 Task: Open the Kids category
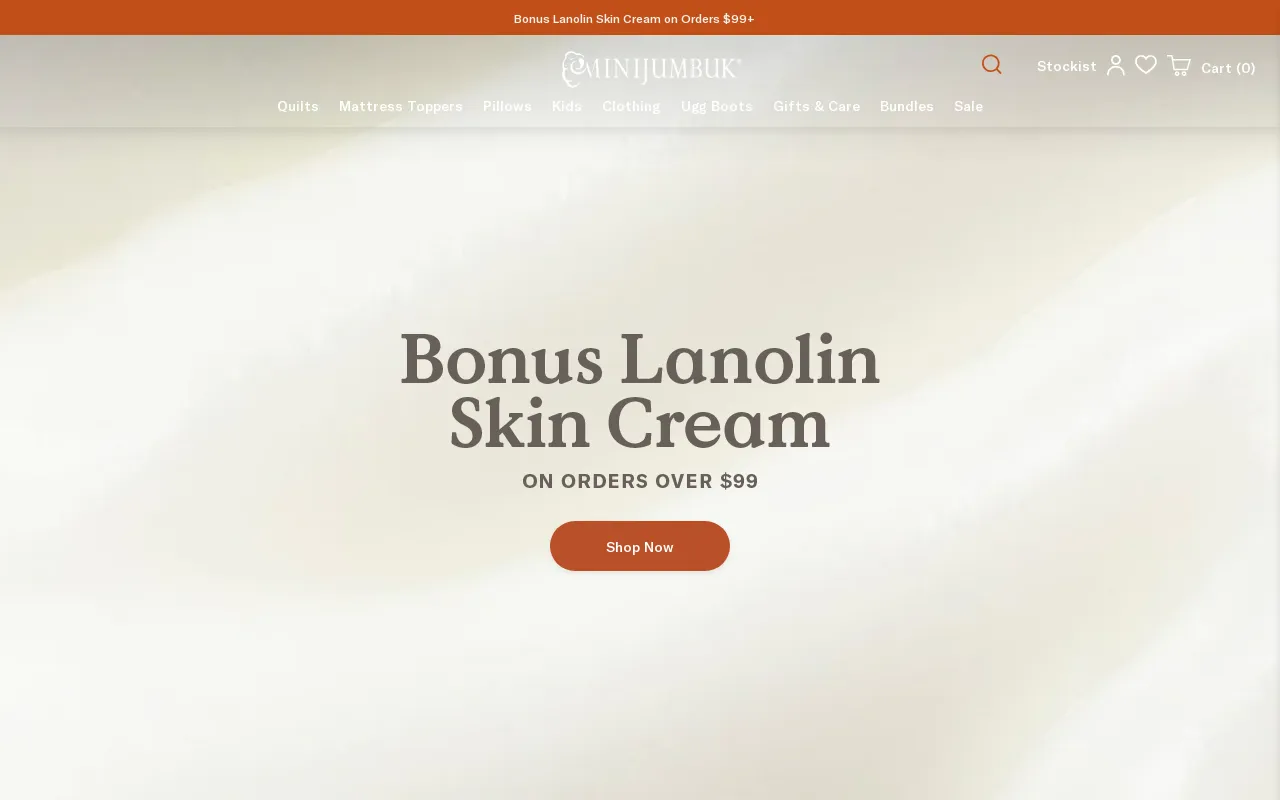[567, 106]
